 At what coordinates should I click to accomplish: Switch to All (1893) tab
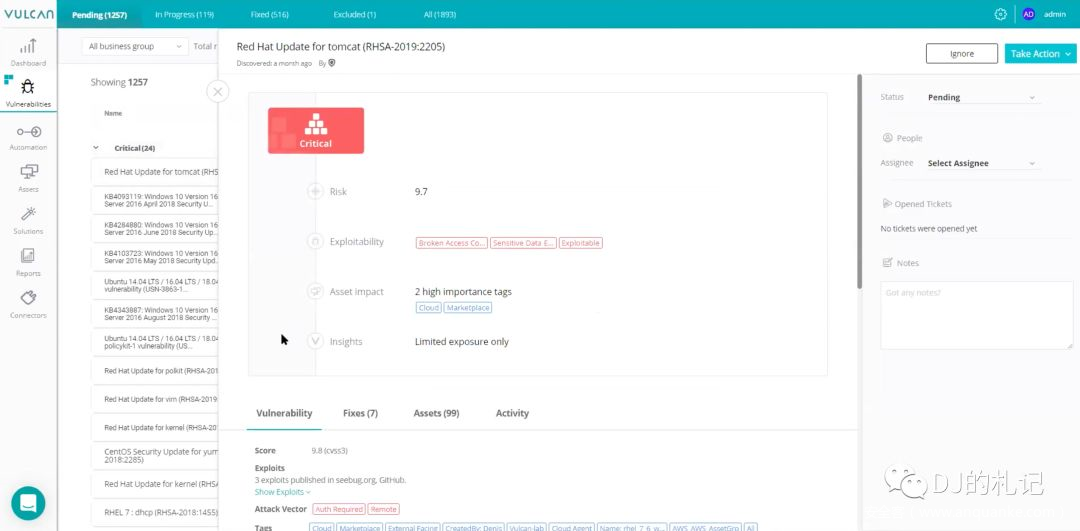pyautogui.click(x=437, y=14)
